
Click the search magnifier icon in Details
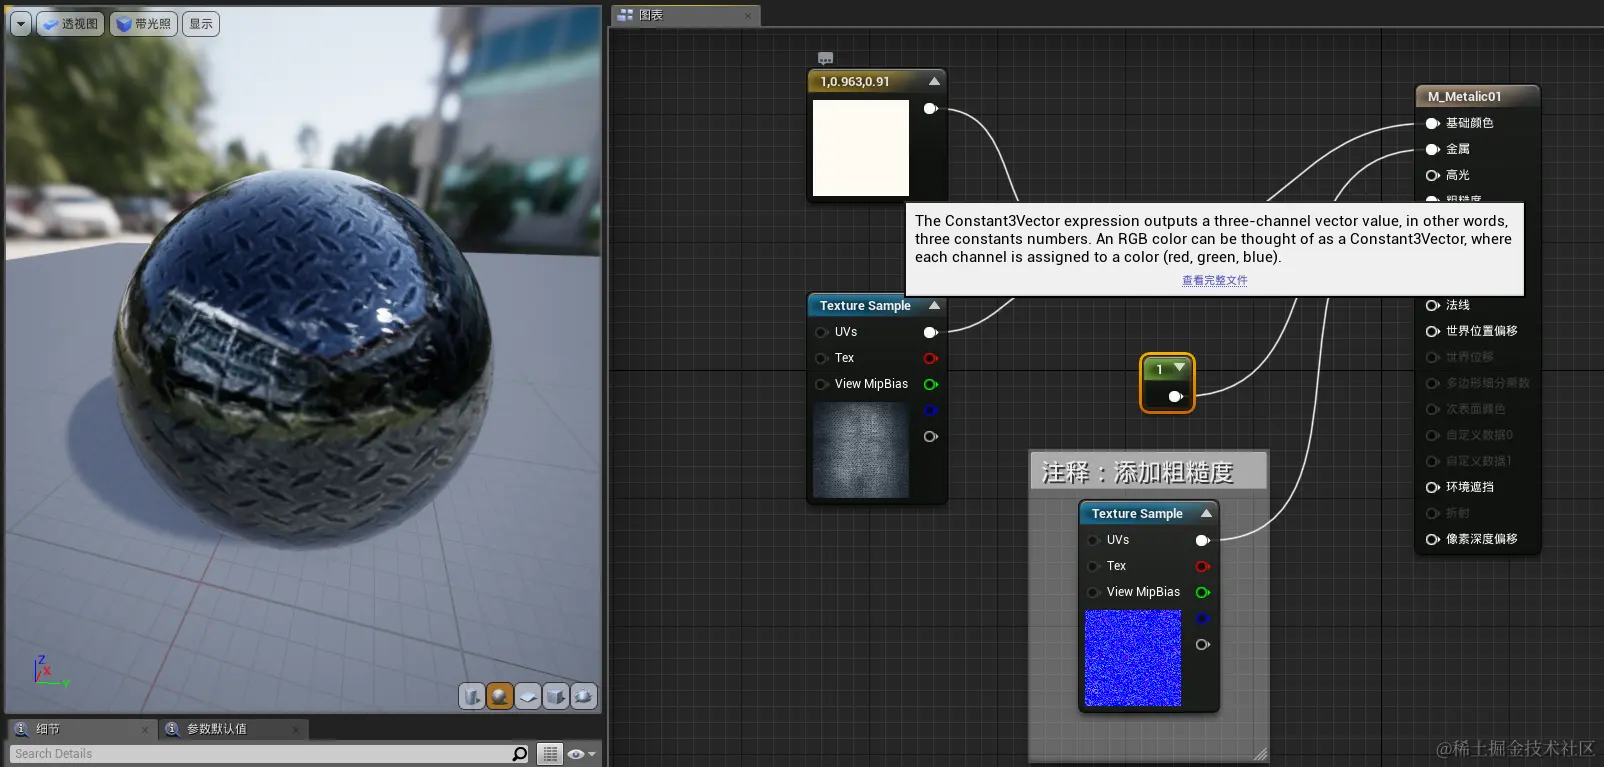point(520,754)
